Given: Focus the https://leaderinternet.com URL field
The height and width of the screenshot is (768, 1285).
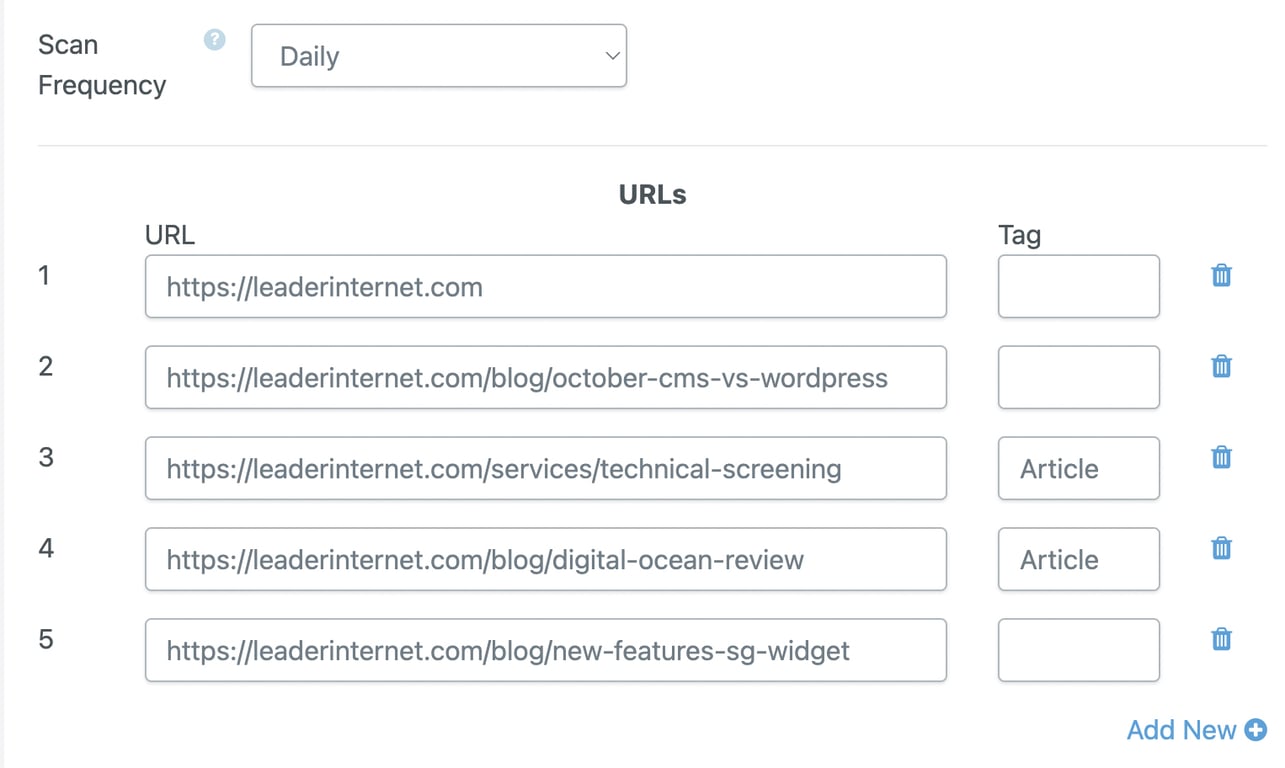Looking at the screenshot, I should coord(545,287).
